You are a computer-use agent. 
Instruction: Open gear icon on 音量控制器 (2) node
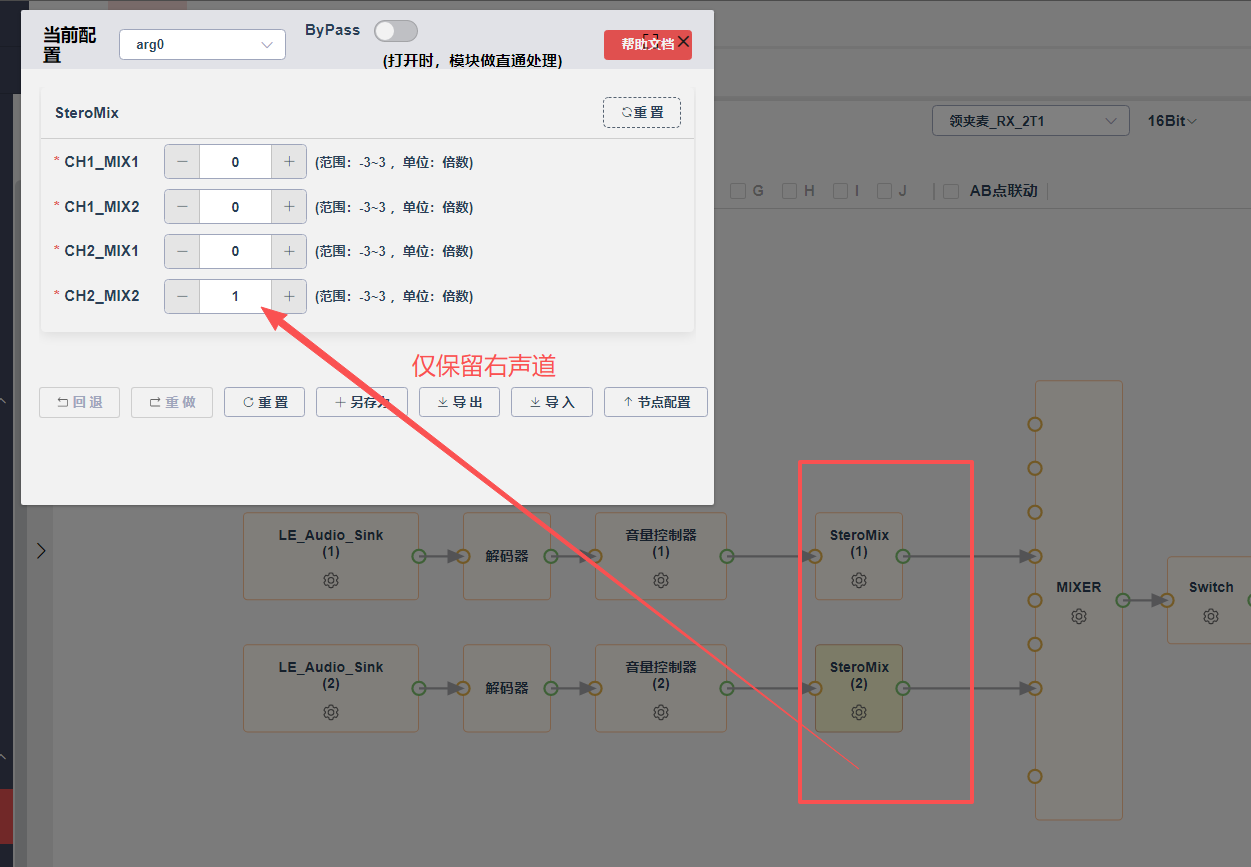click(x=661, y=712)
